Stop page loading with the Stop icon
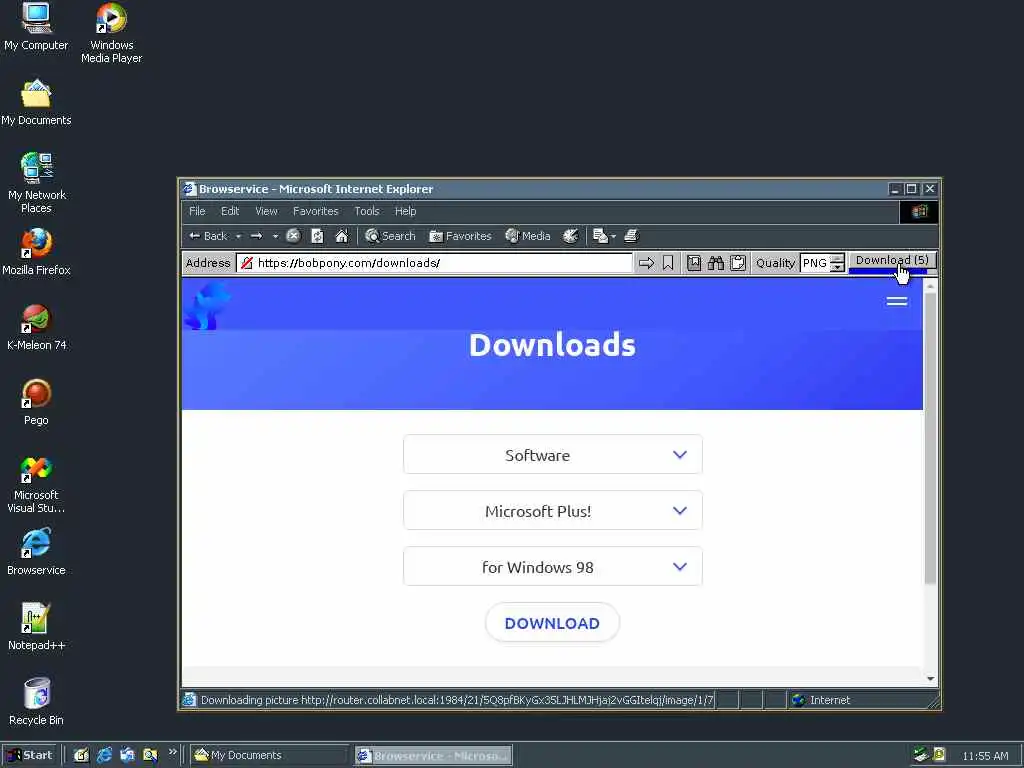1024x768 pixels. (293, 236)
